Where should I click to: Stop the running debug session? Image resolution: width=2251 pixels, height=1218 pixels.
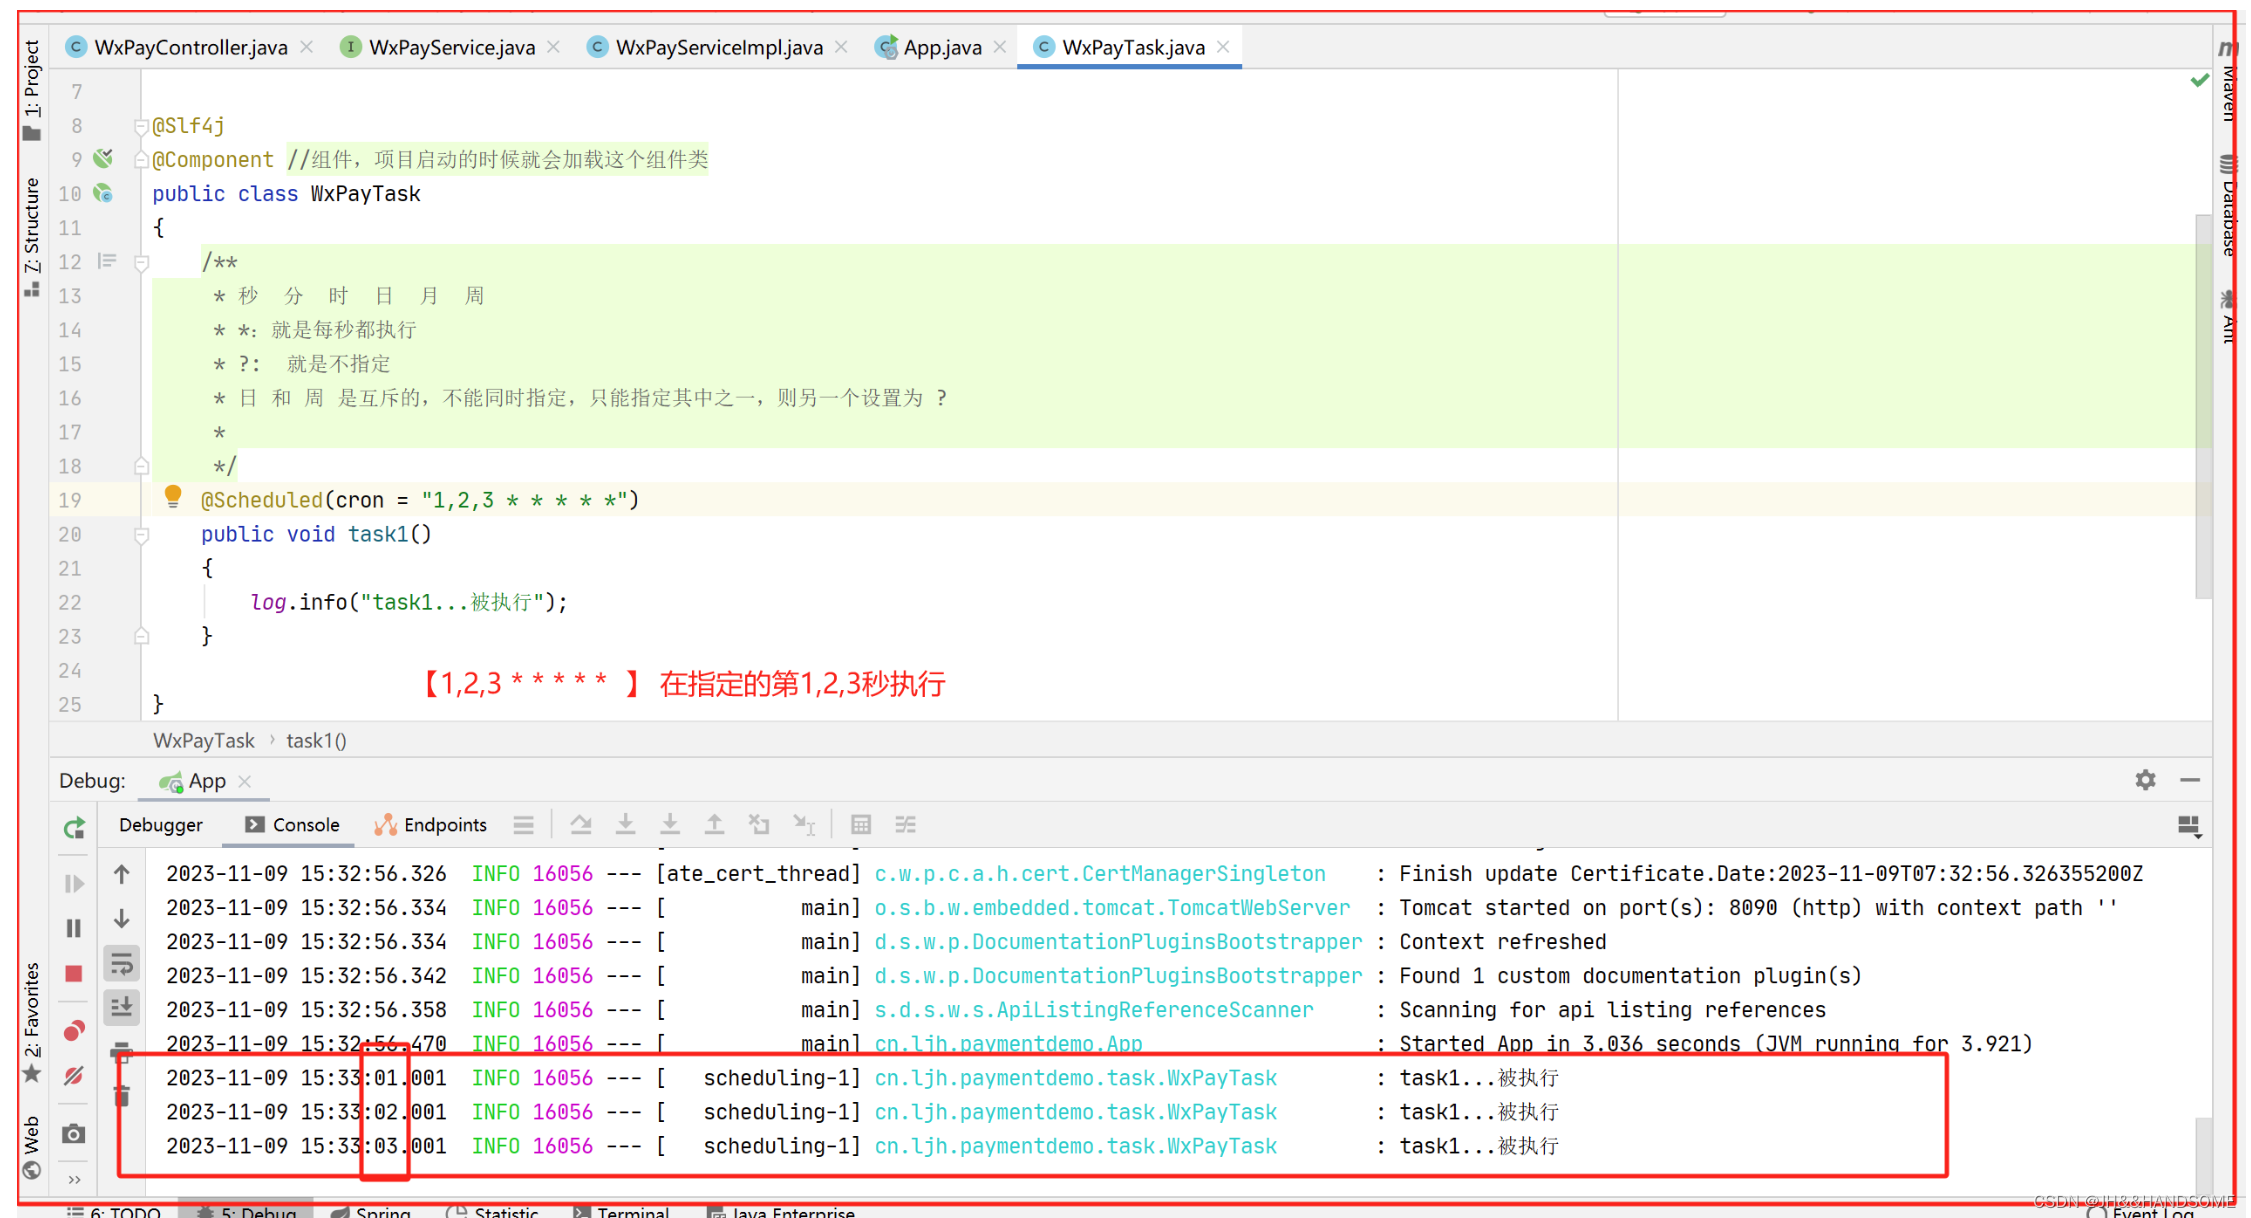pyautogui.click(x=74, y=974)
